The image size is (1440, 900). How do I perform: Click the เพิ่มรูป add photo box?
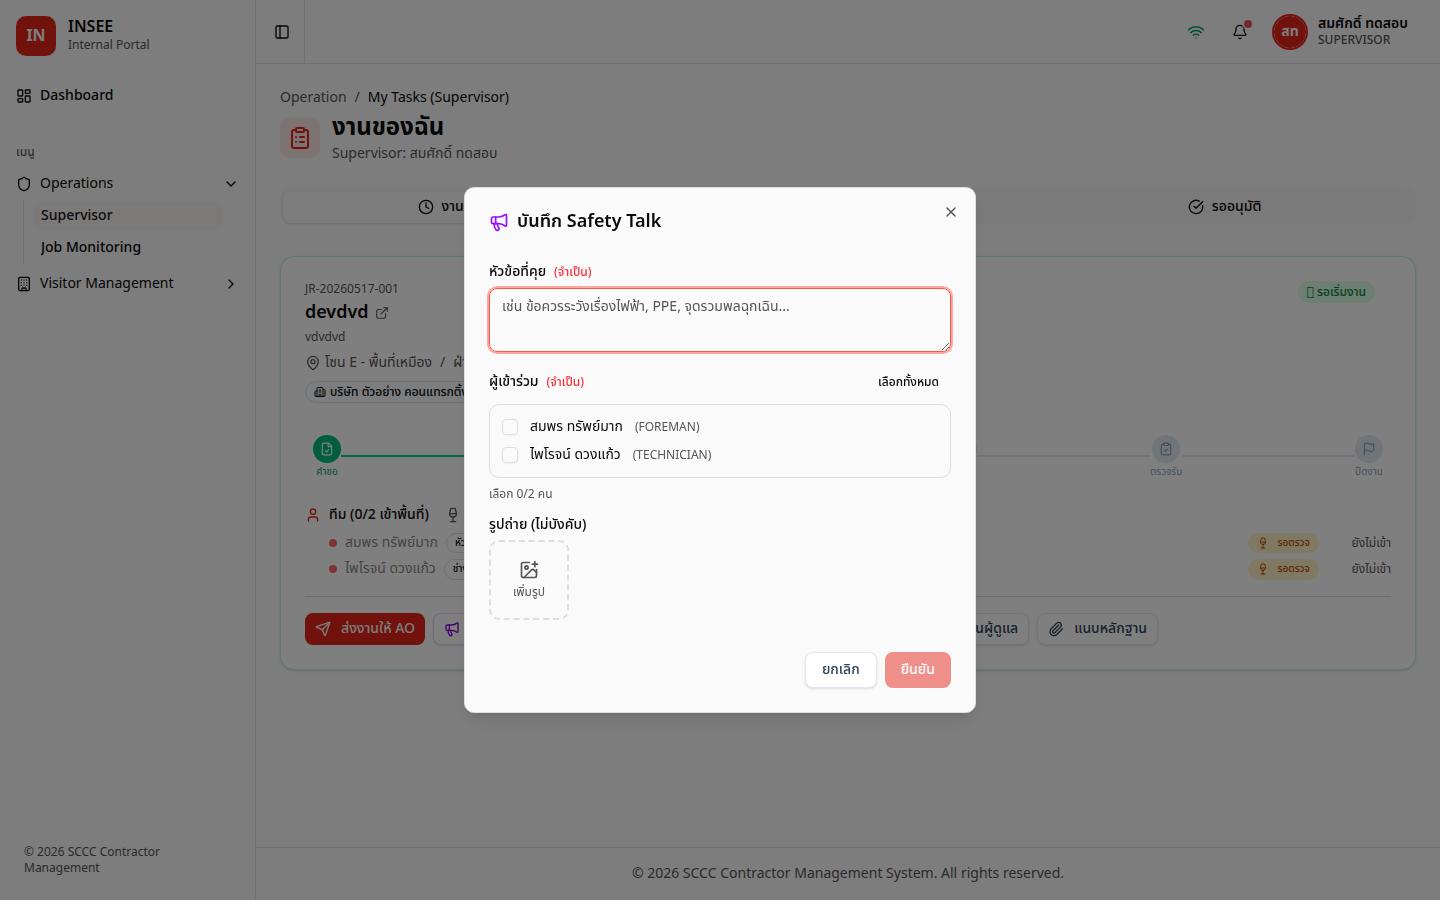click(529, 580)
